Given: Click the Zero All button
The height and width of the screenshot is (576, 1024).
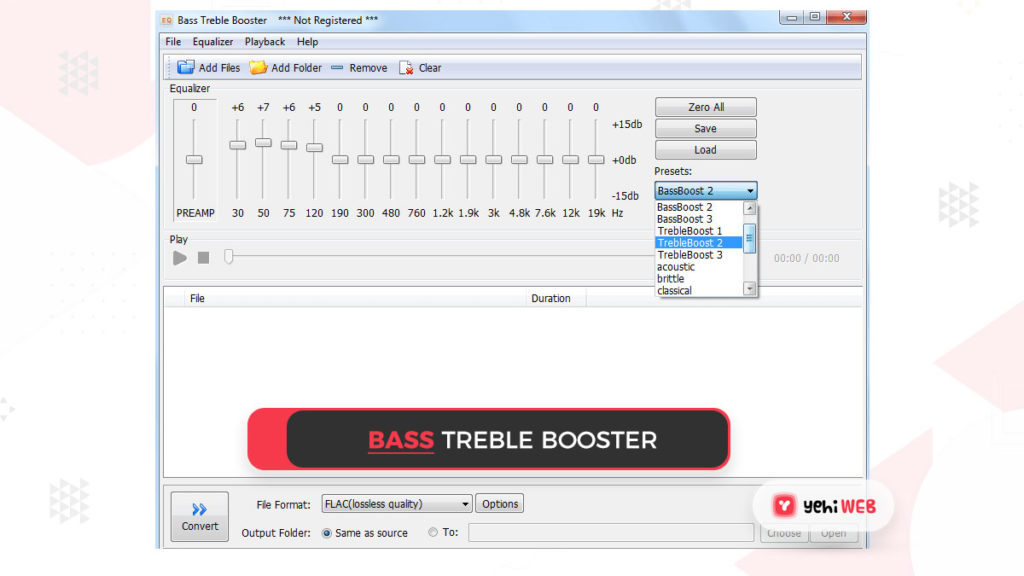Looking at the screenshot, I should tap(705, 107).
